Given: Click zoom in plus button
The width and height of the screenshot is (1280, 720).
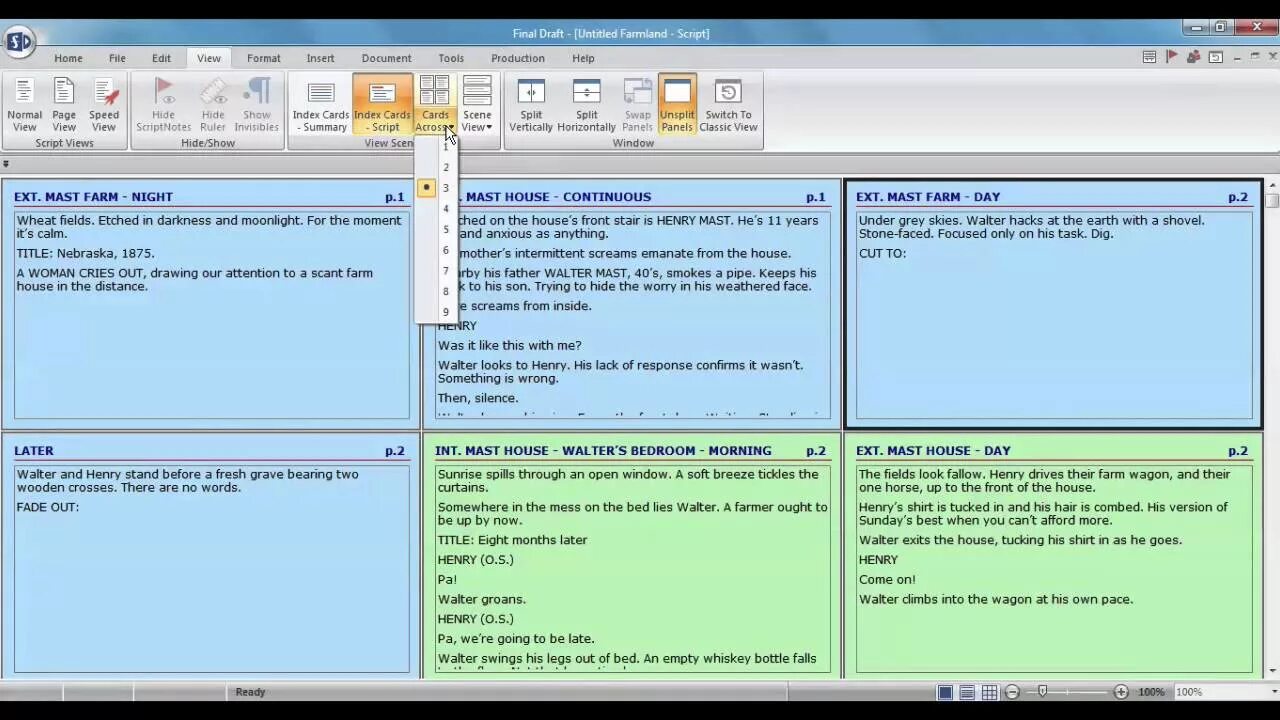Looking at the screenshot, I should pyautogui.click(x=1121, y=692).
